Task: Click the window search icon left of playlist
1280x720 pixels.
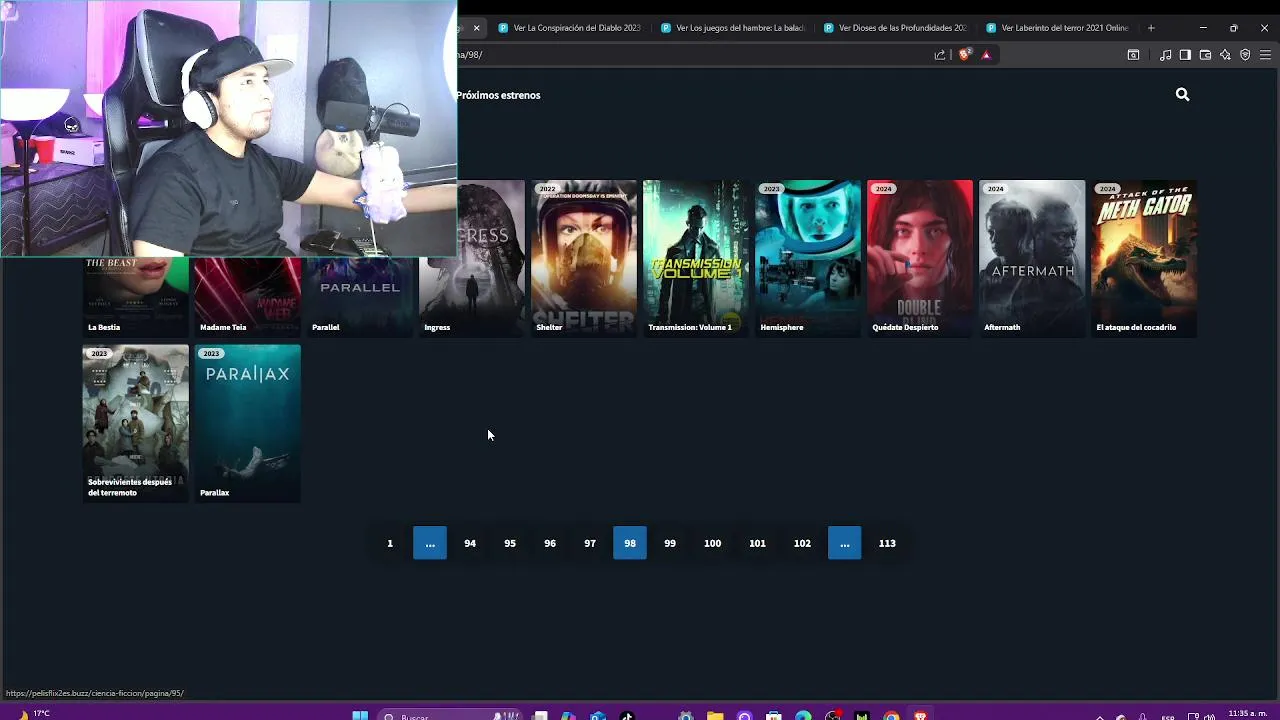Action: click(1133, 55)
